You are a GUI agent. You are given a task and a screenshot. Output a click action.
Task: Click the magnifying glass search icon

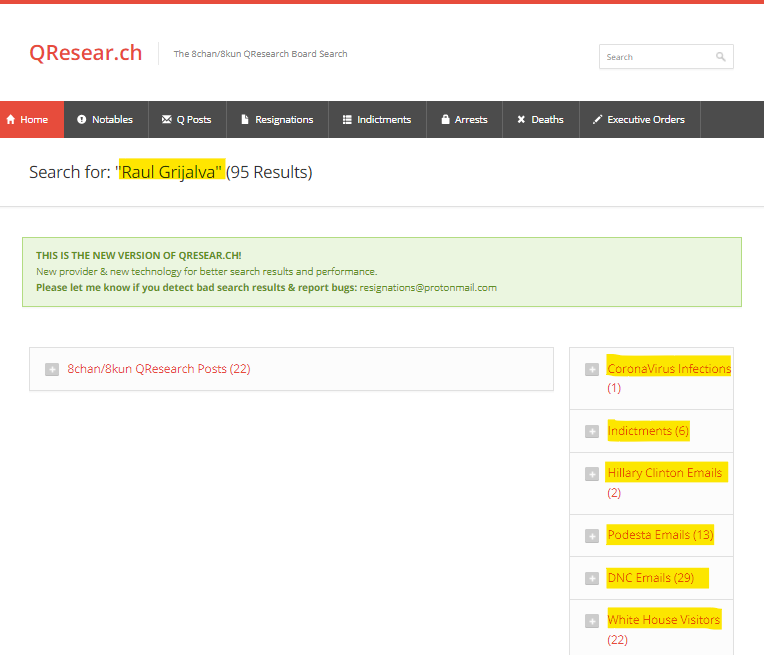tap(721, 57)
